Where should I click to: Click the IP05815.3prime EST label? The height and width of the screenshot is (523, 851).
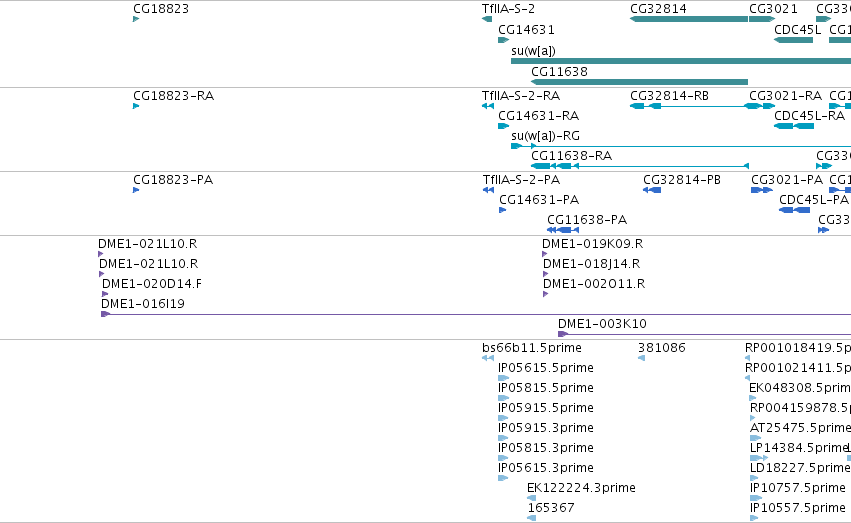545,449
